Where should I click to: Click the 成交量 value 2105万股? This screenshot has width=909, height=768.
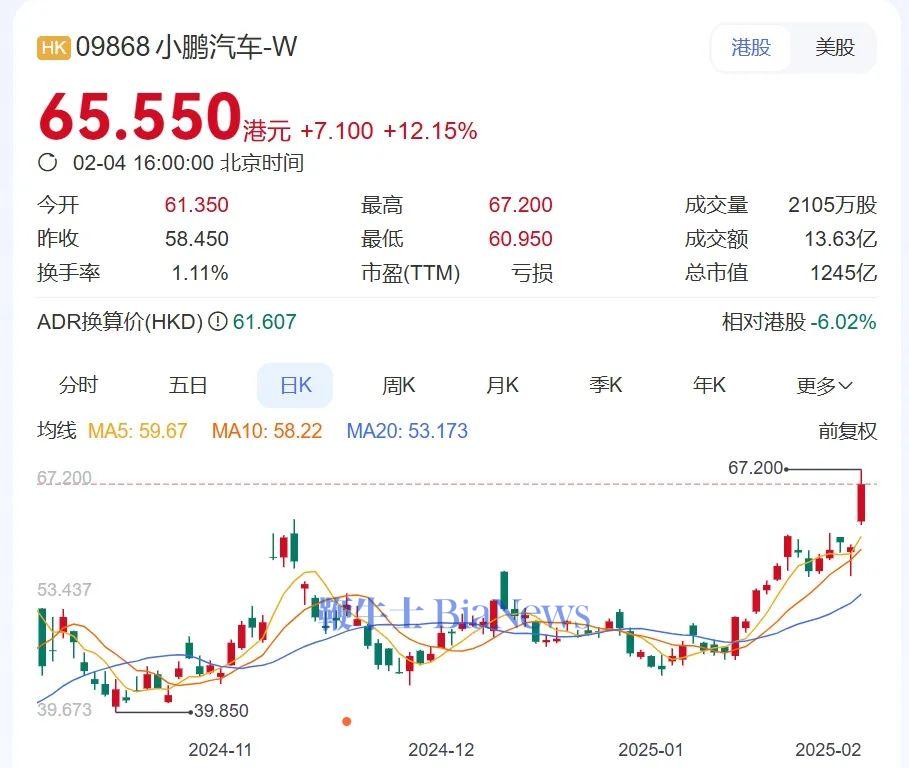click(832, 205)
